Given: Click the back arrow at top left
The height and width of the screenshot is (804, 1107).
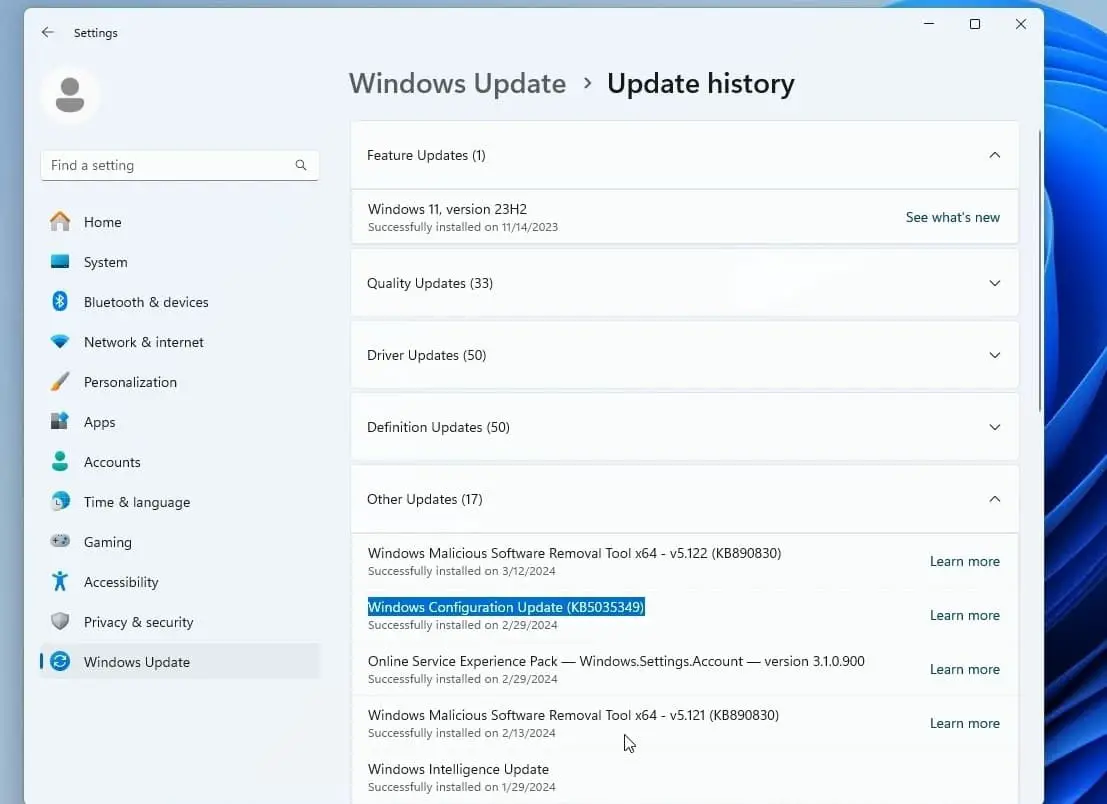Looking at the screenshot, I should 46,32.
